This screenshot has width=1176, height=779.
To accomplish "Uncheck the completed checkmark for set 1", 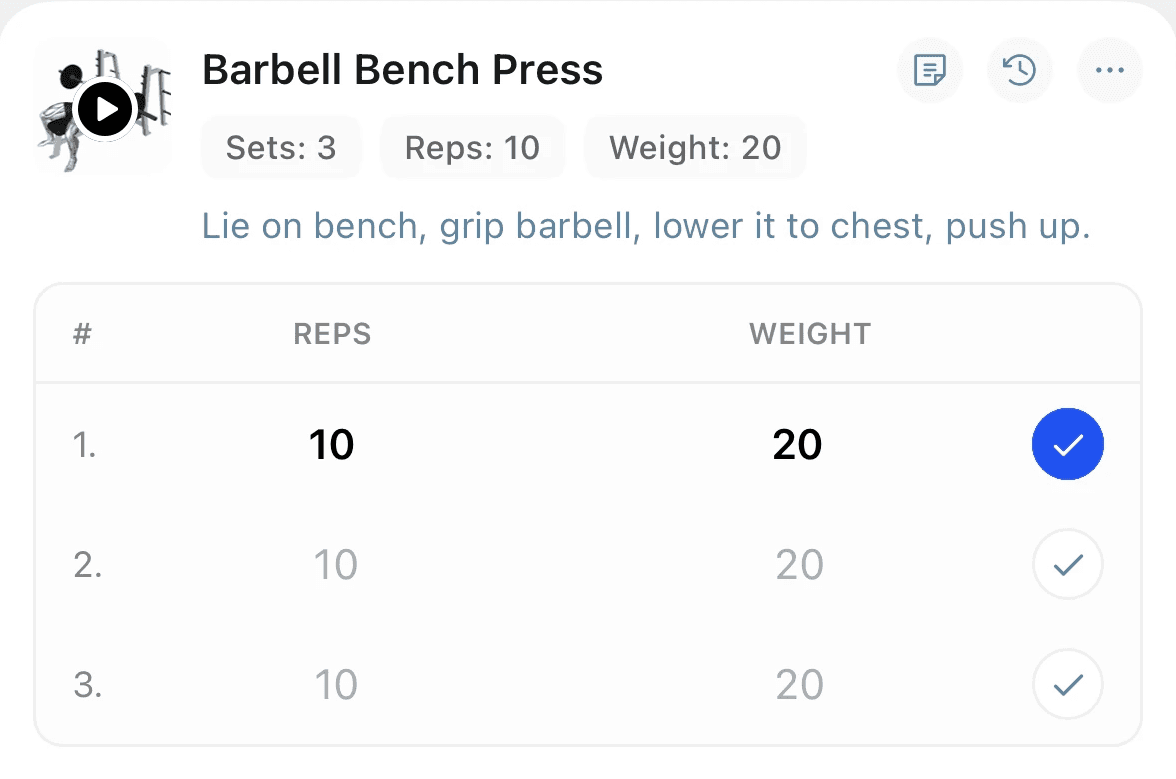I will [x=1067, y=444].
